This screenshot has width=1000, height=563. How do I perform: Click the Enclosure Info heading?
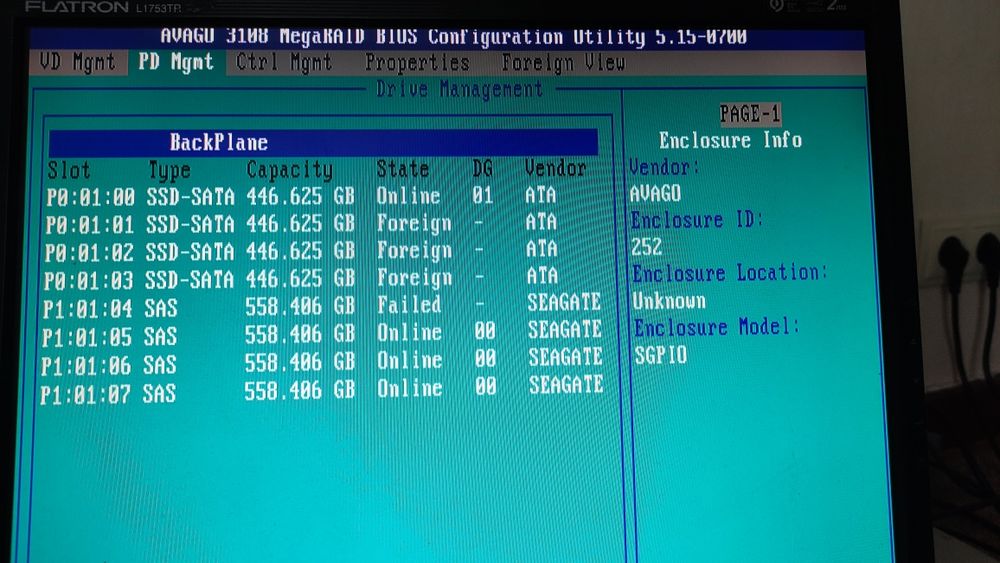click(x=730, y=140)
